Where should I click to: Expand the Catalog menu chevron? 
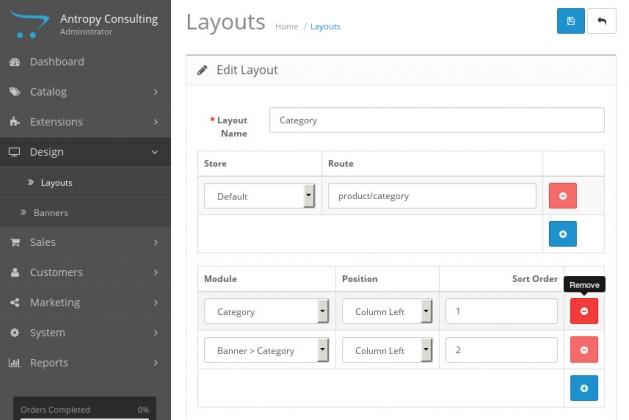156,92
